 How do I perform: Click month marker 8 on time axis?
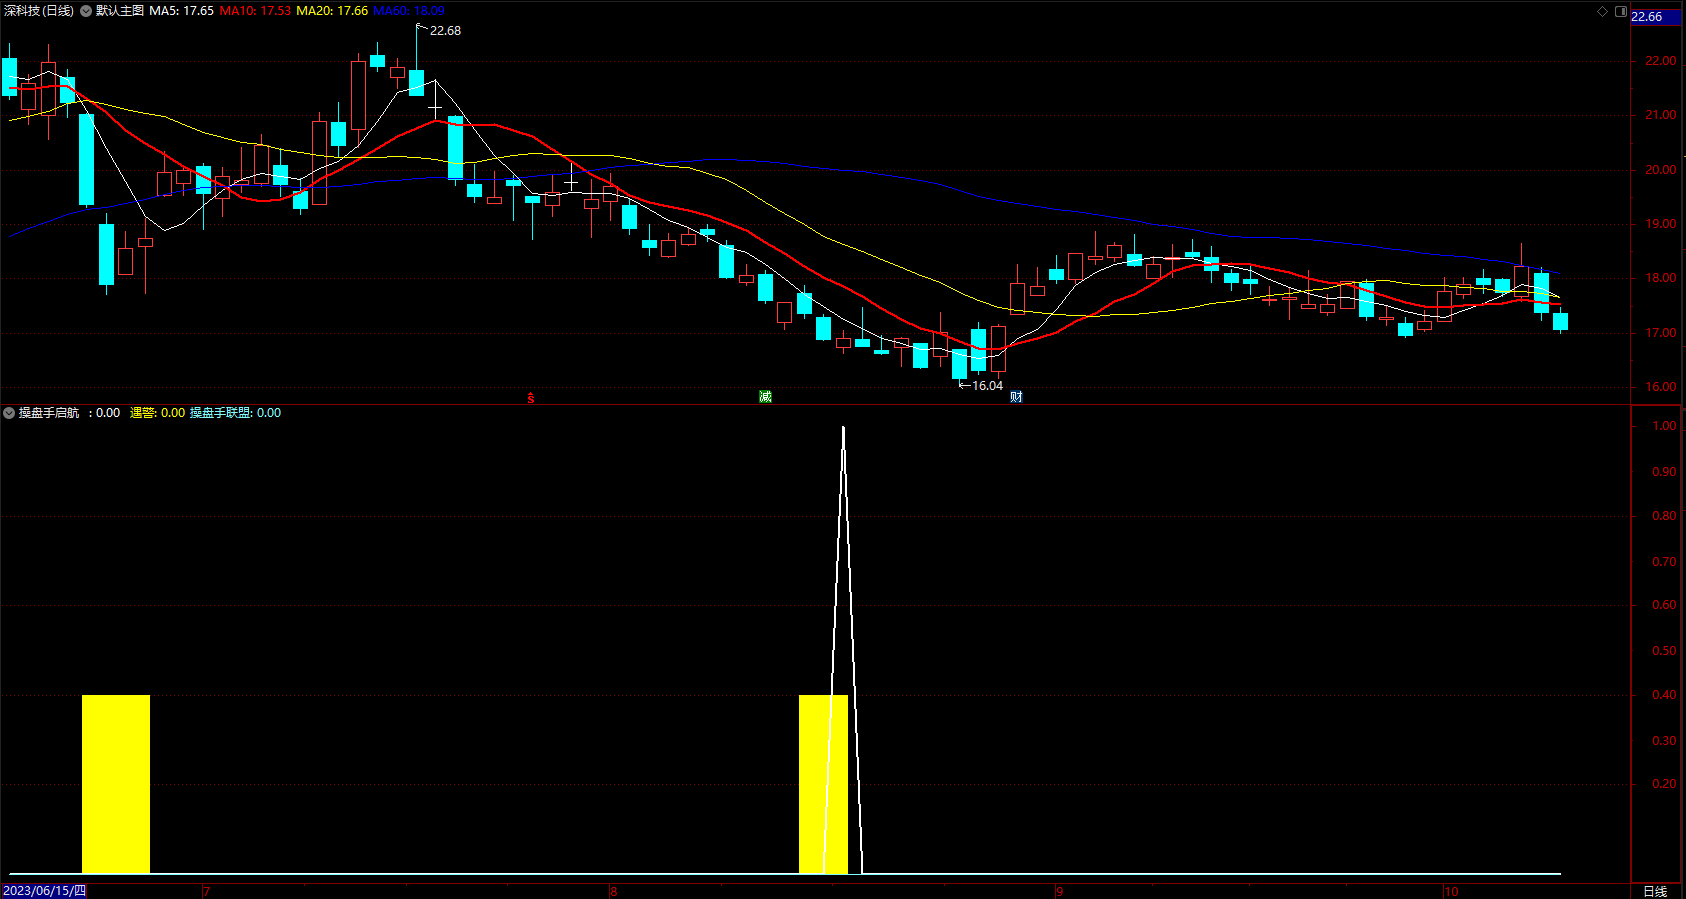point(614,891)
